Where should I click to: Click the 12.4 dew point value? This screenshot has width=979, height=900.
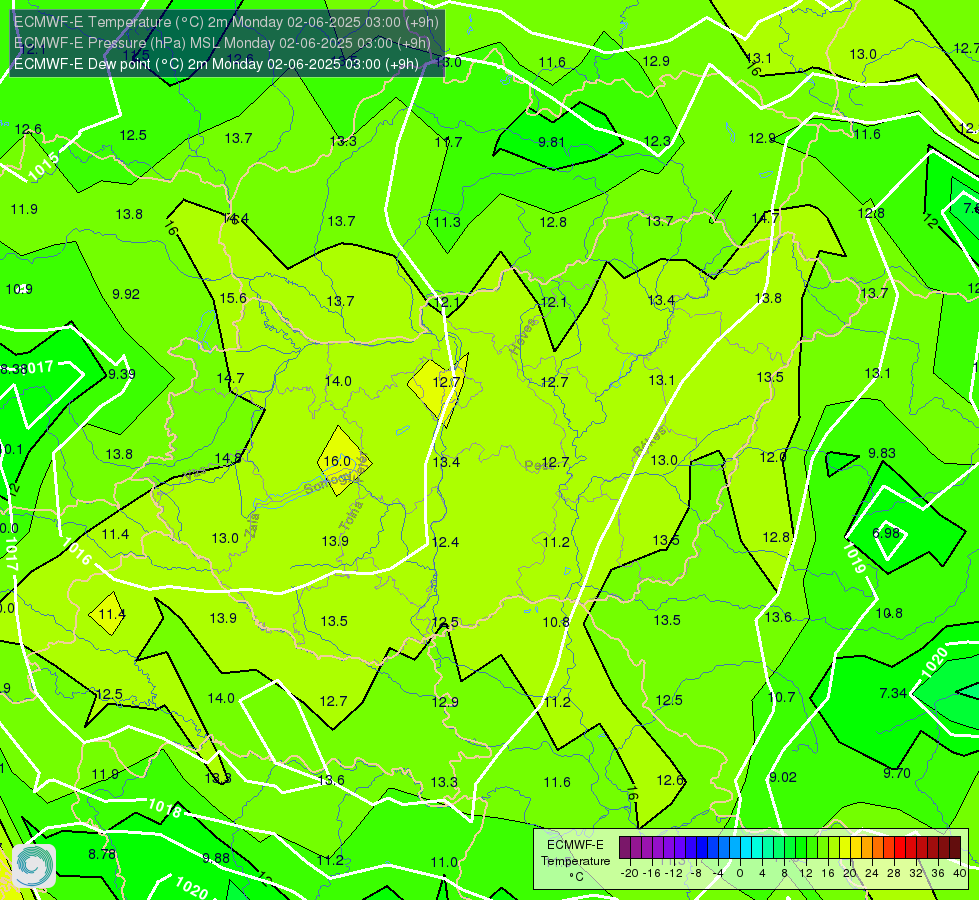445,541
